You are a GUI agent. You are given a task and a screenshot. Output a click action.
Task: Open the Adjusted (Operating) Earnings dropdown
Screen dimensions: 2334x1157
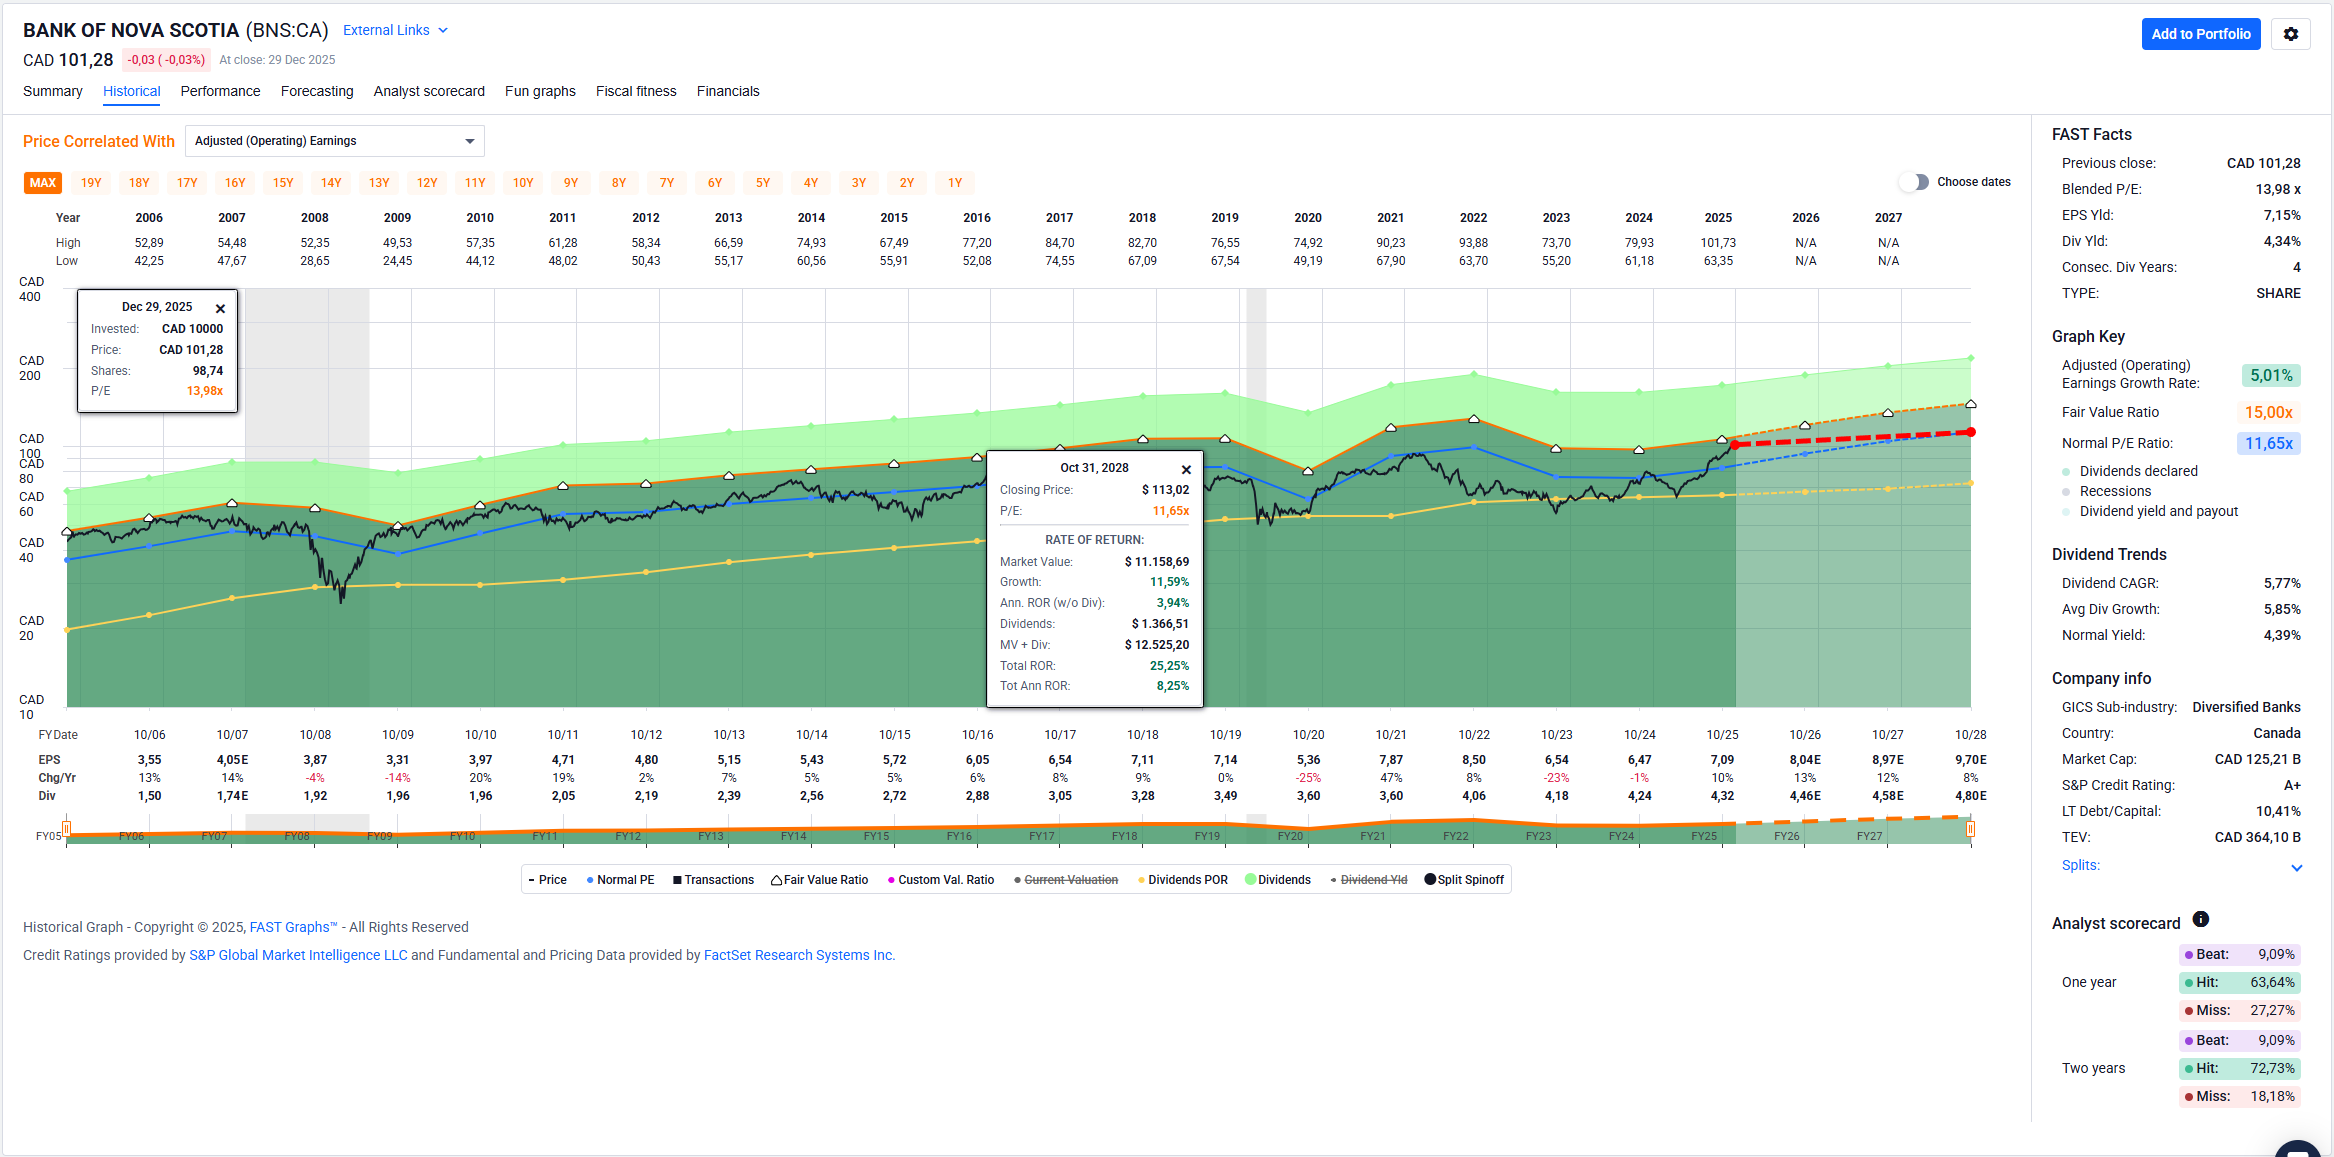click(334, 141)
